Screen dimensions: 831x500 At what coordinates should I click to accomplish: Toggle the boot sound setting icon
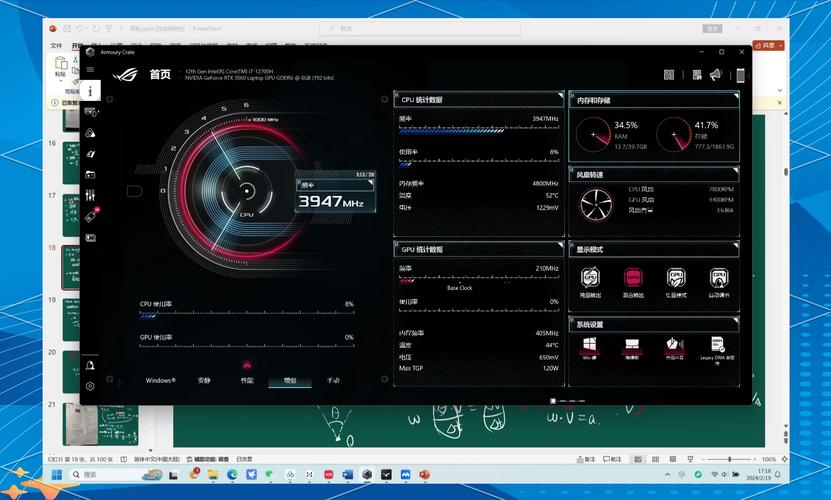coord(675,345)
